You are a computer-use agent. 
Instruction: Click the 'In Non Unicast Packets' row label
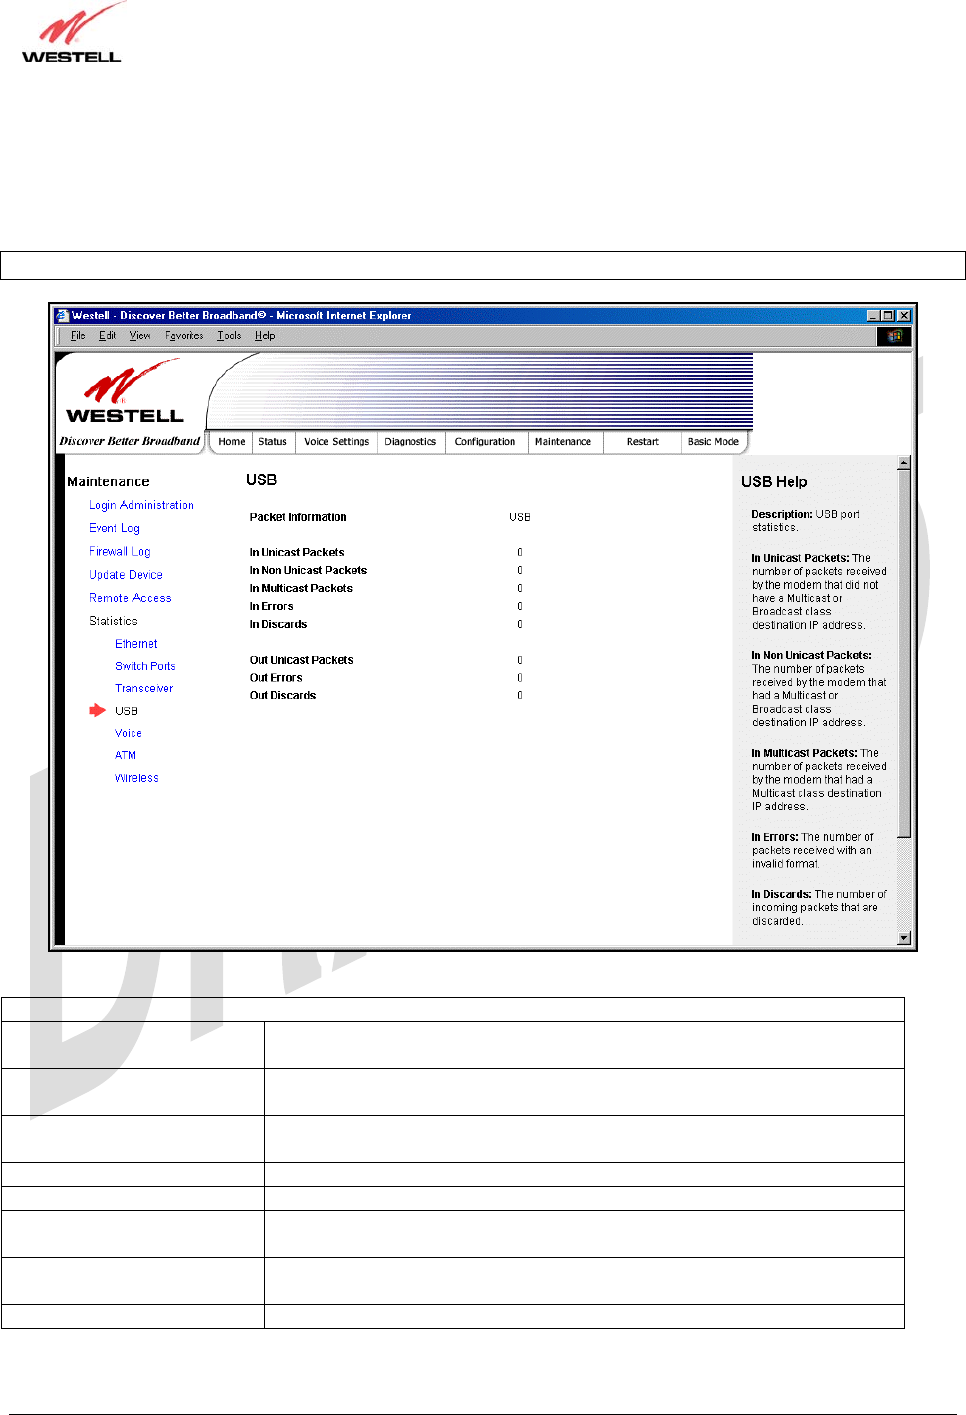[x=308, y=571]
